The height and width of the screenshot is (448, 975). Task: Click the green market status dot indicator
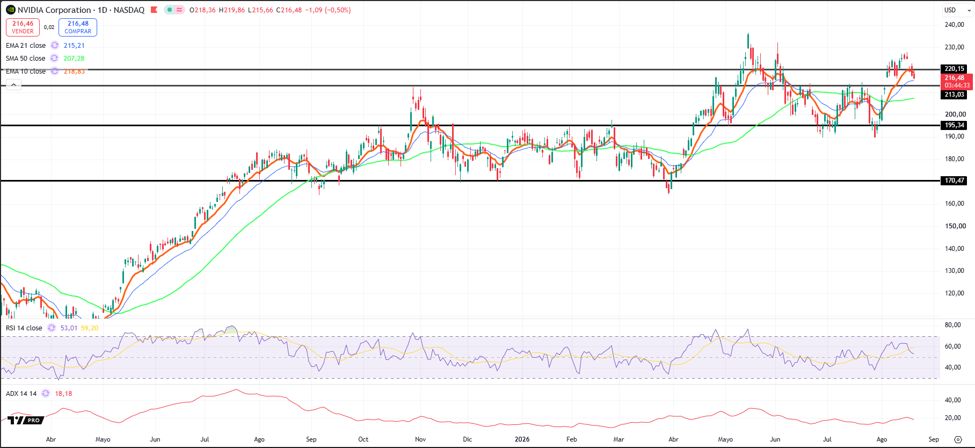[170, 9]
